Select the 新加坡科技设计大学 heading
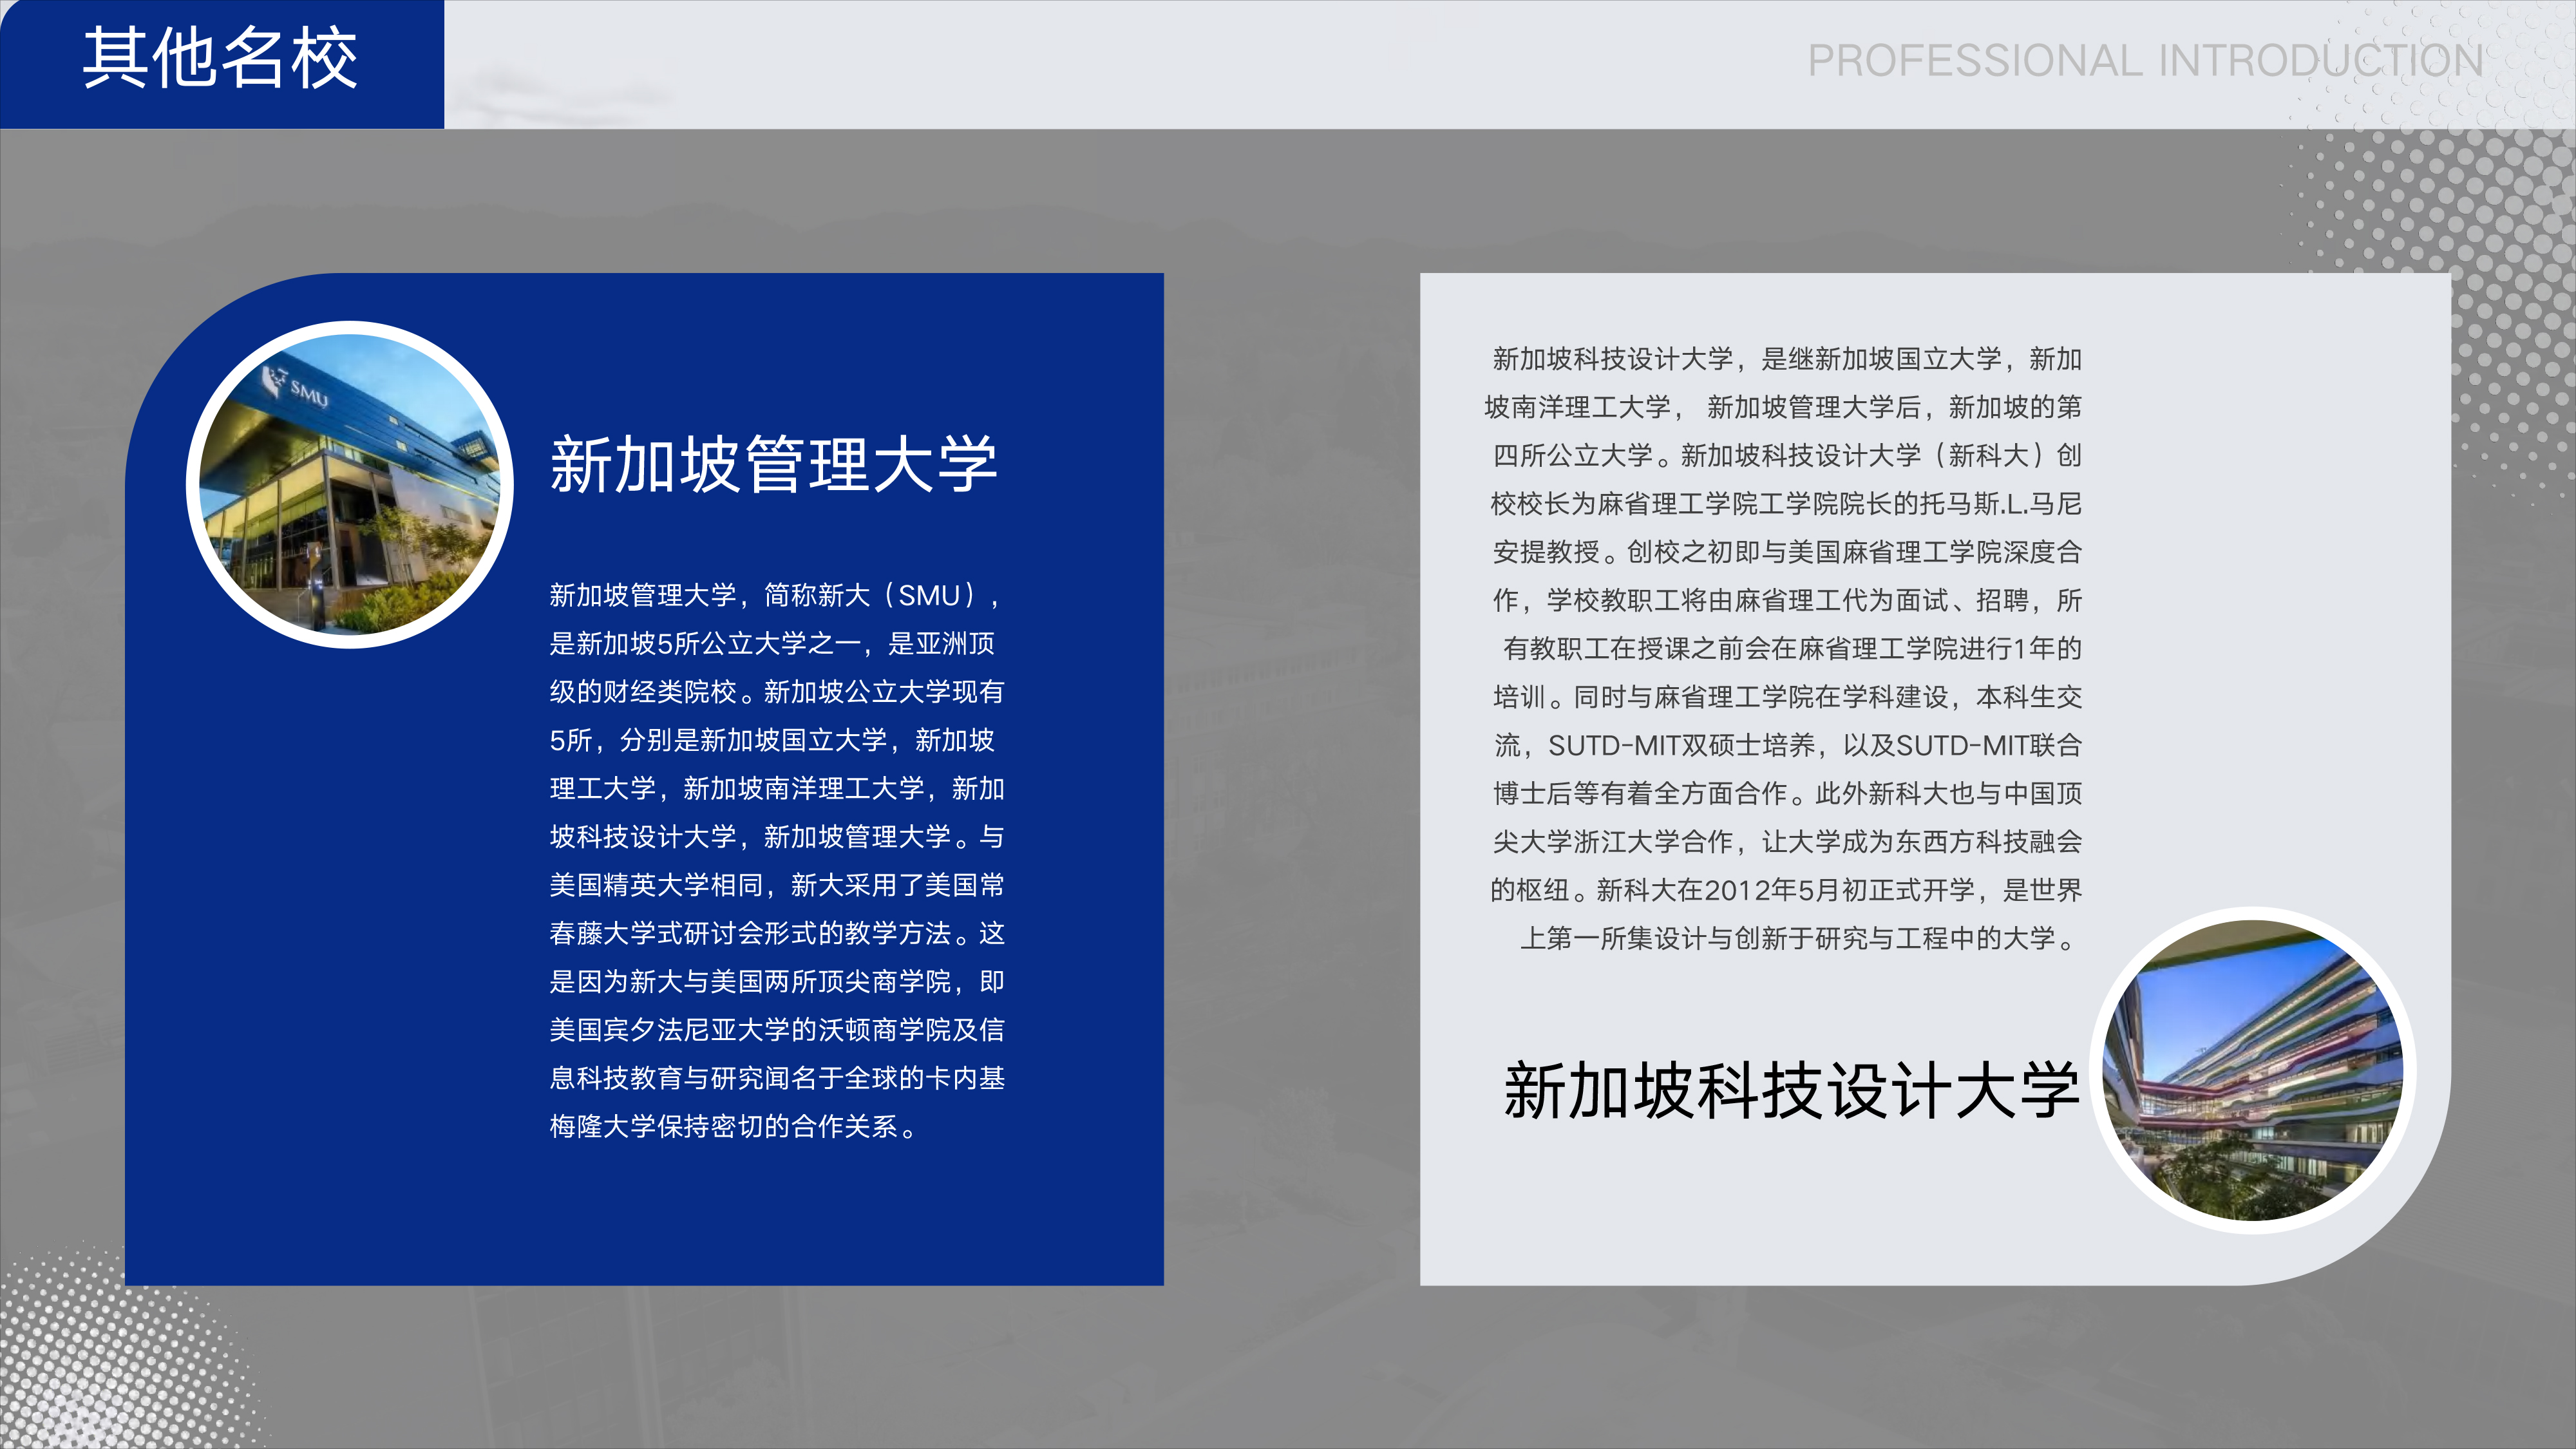Viewport: 2576px width, 1449px height. tap(1792, 1090)
